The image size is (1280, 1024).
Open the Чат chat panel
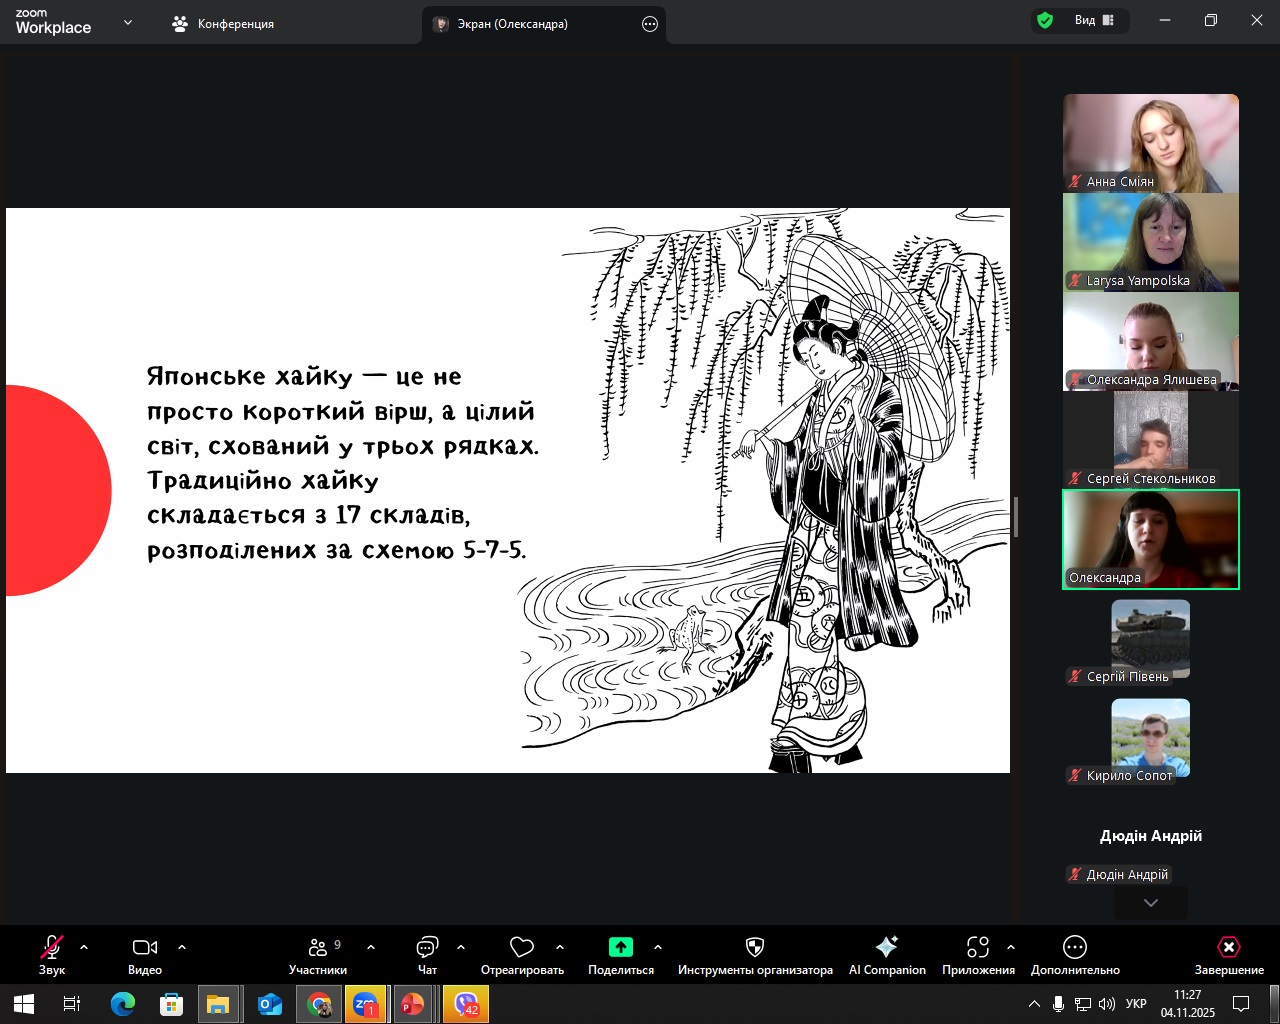(427, 948)
